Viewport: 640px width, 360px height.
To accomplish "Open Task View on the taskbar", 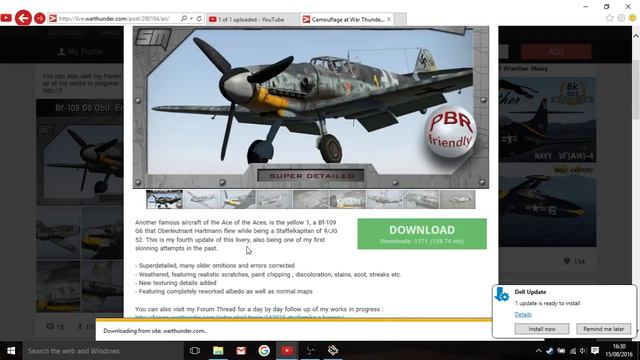I will click(x=195, y=351).
